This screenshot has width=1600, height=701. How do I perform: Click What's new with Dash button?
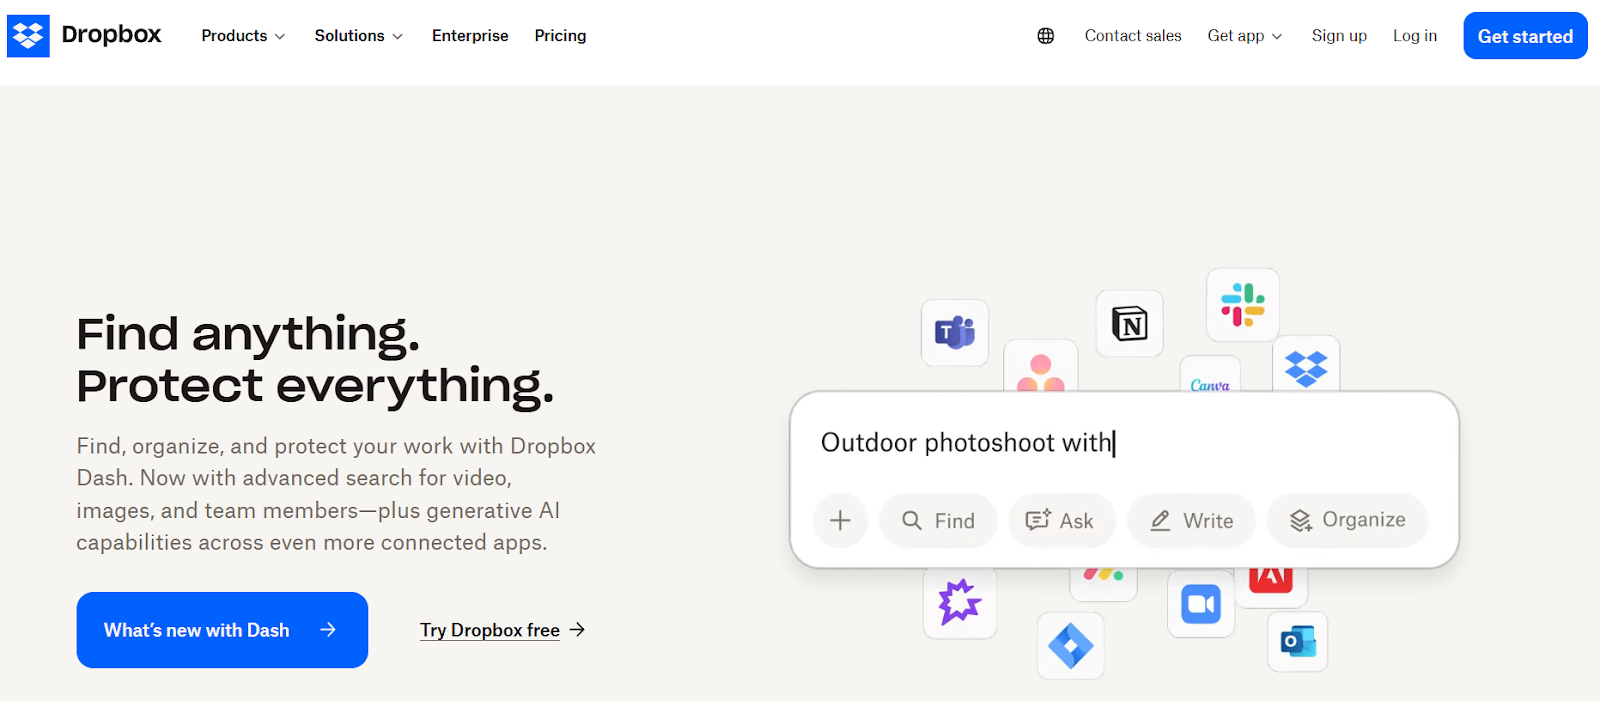coord(222,630)
